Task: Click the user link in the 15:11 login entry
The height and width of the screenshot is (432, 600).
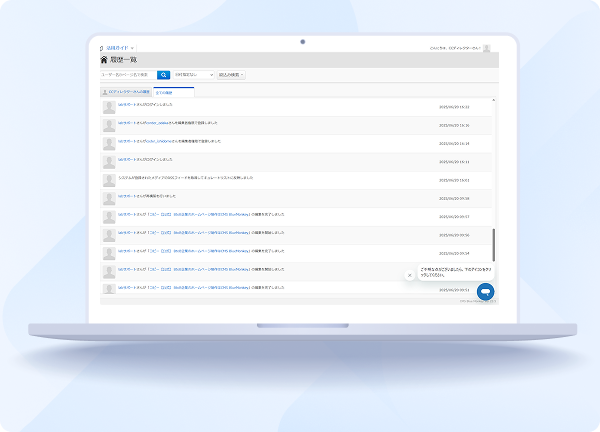Action: [129, 159]
